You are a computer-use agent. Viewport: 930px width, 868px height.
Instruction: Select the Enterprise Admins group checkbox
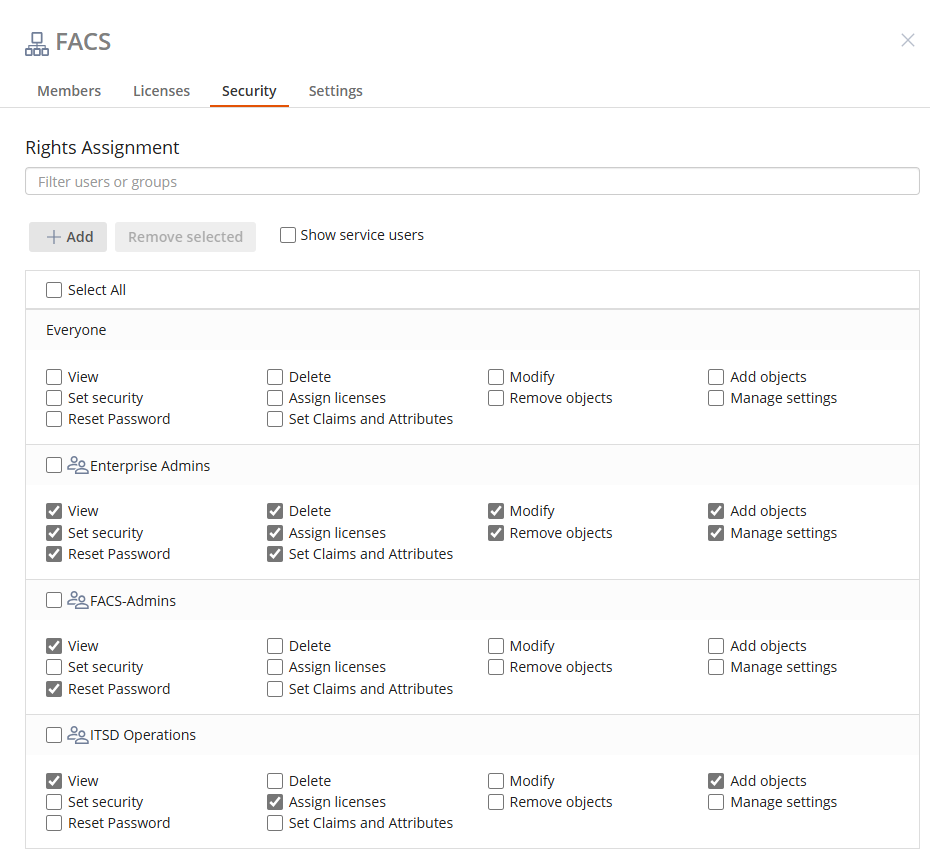click(54, 465)
